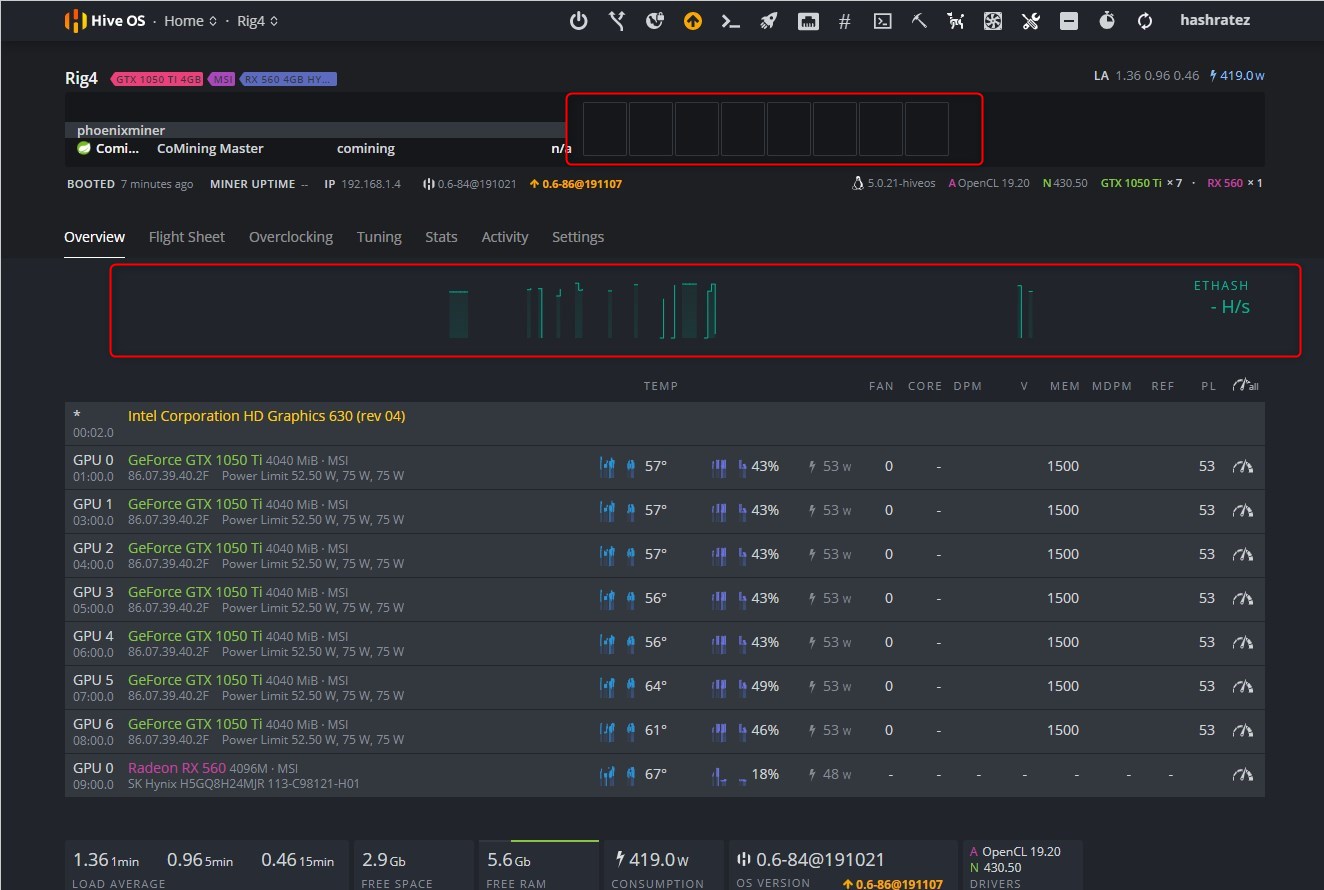Click the CoMining Master wallet name
This screenshot has height=890, width=1324.
click(210, 148)
